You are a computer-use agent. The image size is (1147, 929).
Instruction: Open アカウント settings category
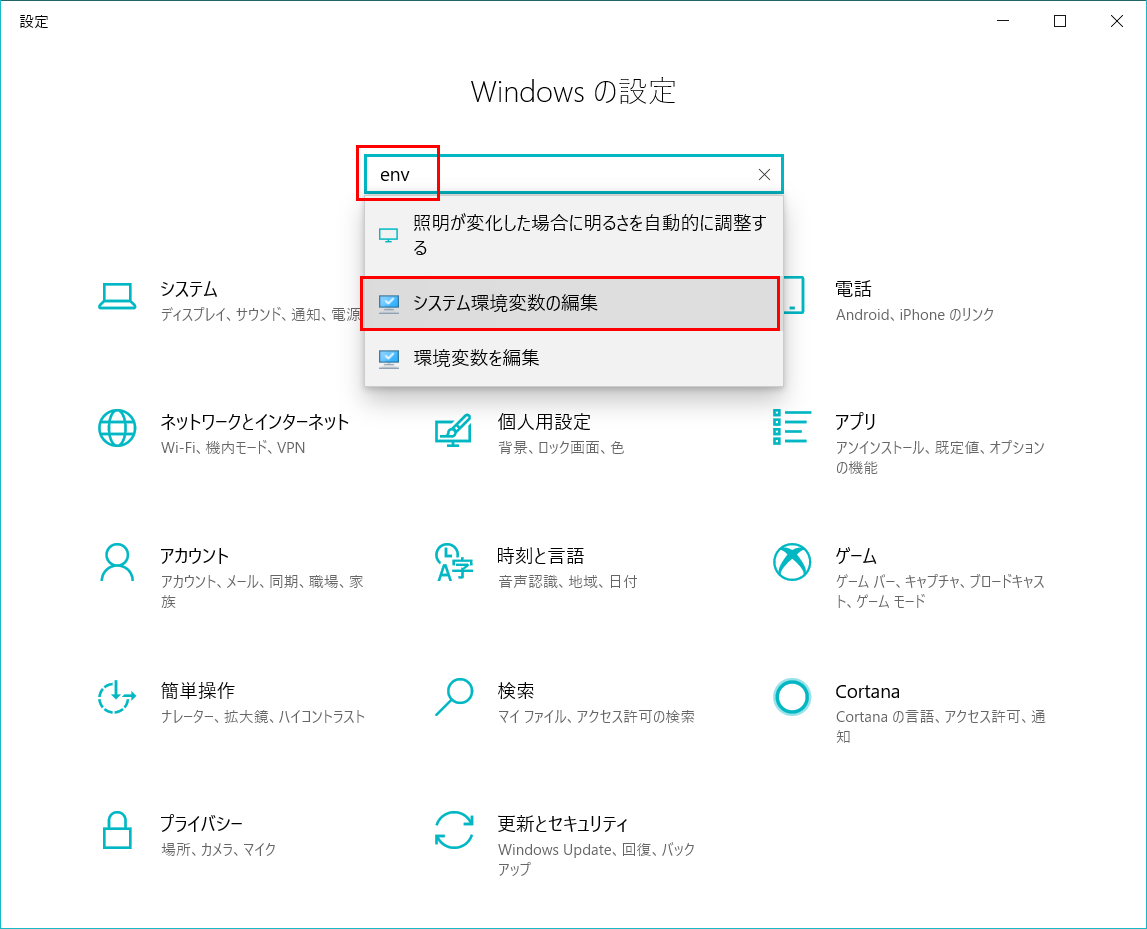tap(195, 556)
